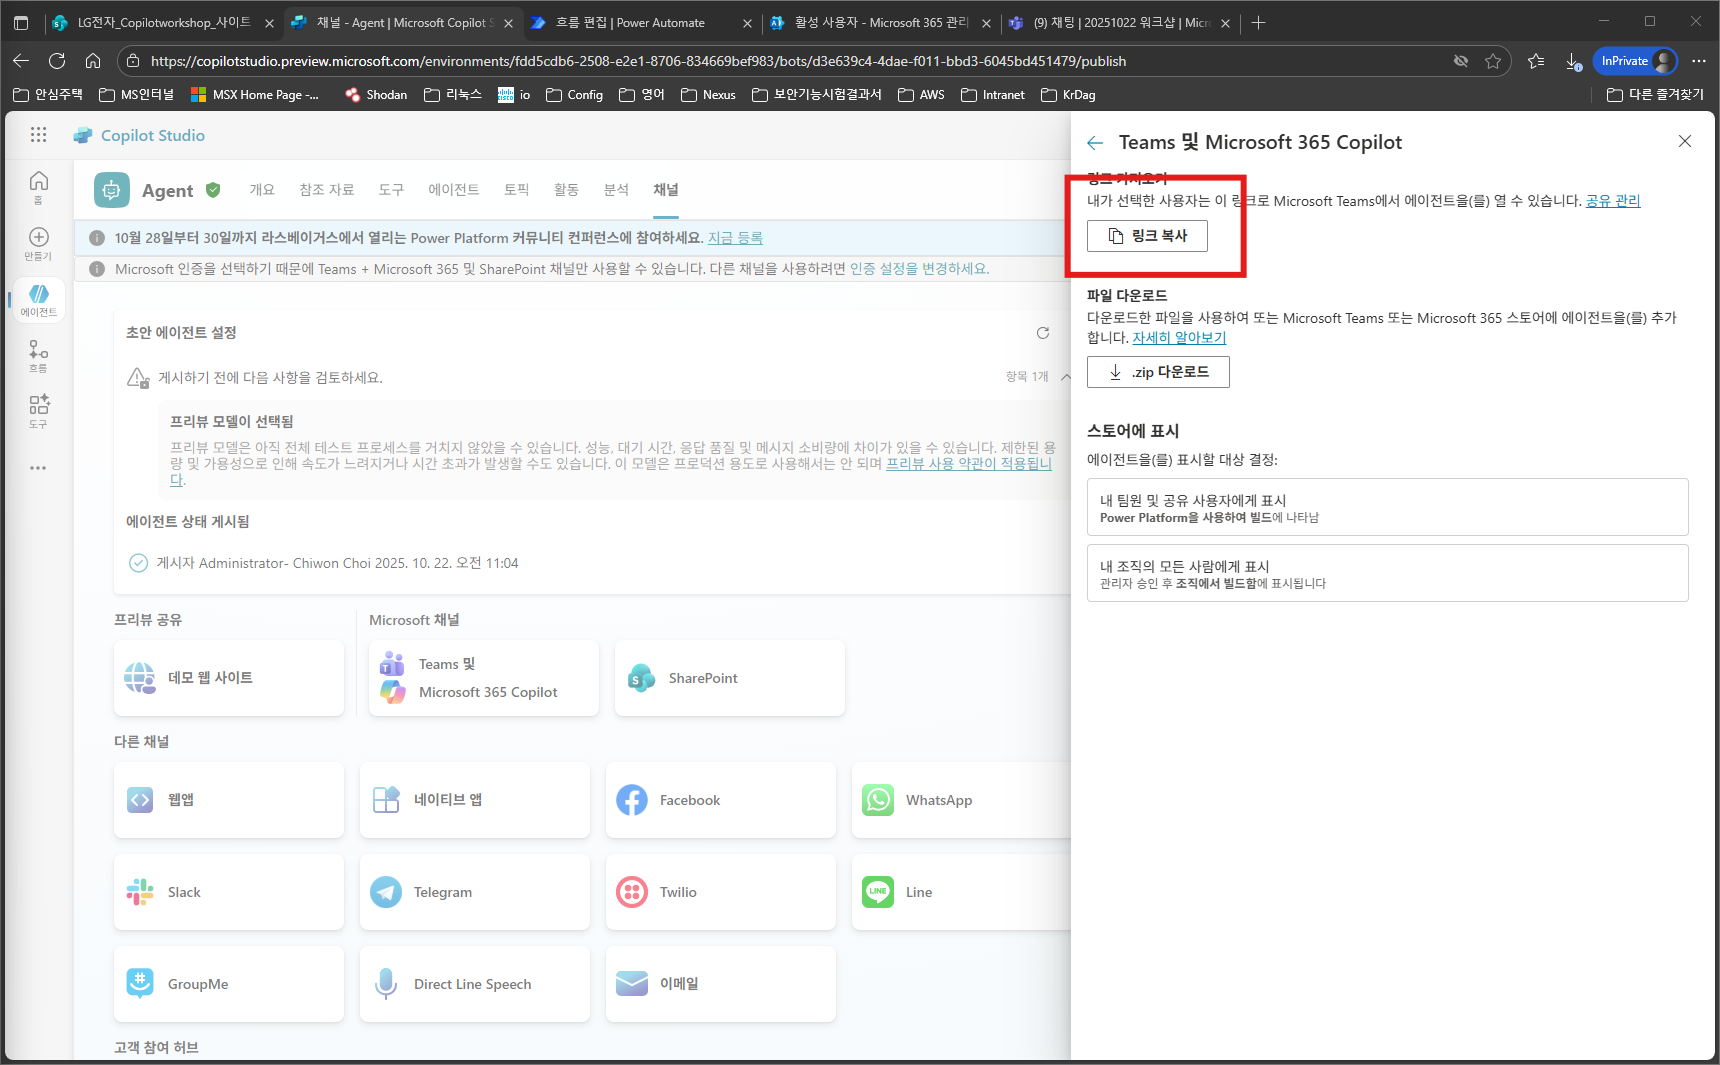Select the WhatsApp channel tile
Viewport: 1720px width, 1065px height.
(x=961, y=800)
